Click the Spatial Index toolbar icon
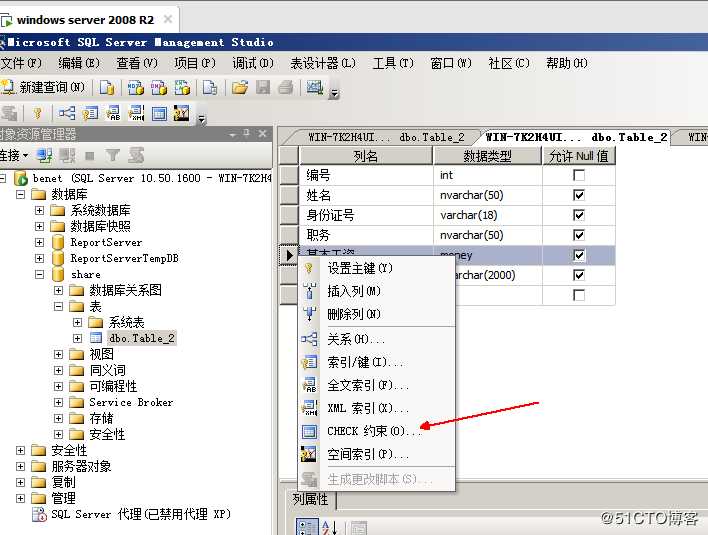The image size is (708, 535). [182, 113]
